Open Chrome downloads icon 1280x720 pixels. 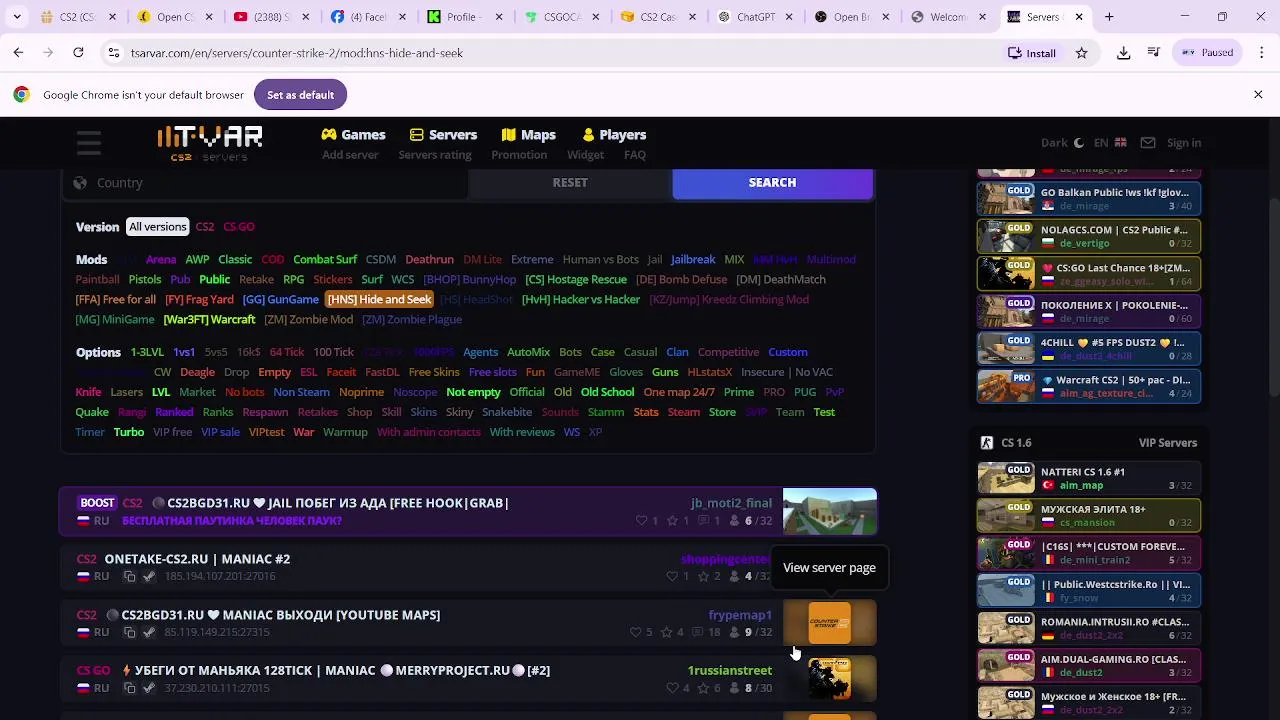point(1123,53)
